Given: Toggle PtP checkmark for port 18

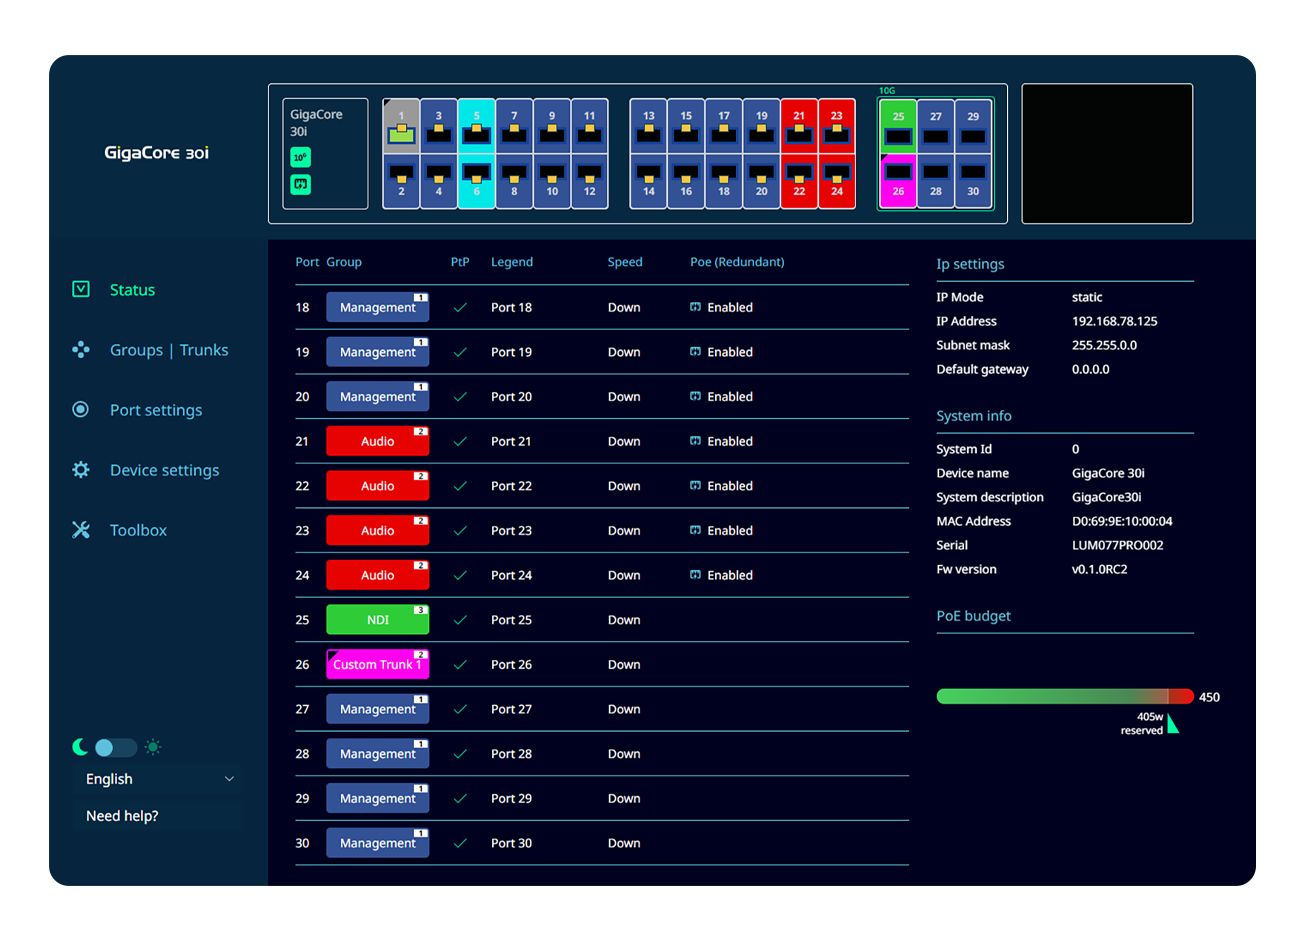Looking at the screenshot, I should click(x=460, y=307).
